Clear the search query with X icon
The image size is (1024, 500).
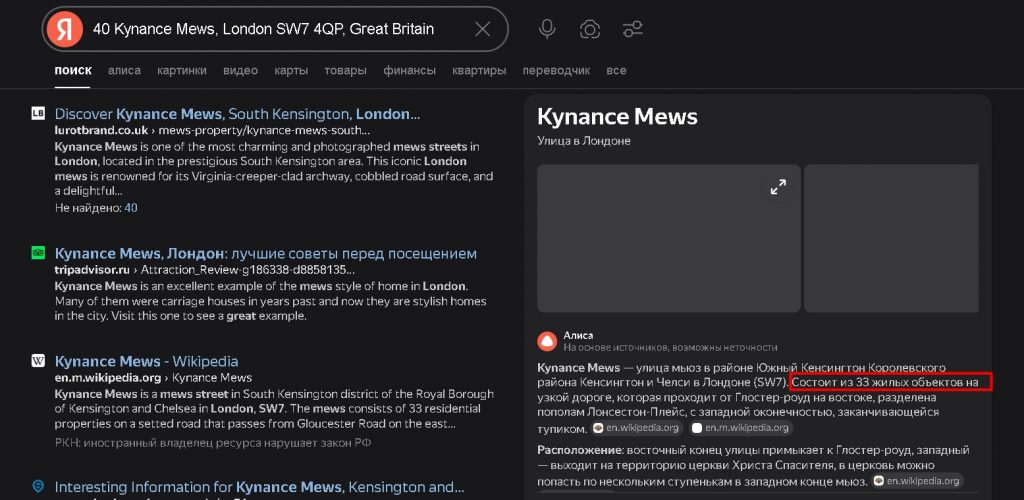(x=482, y=29)
